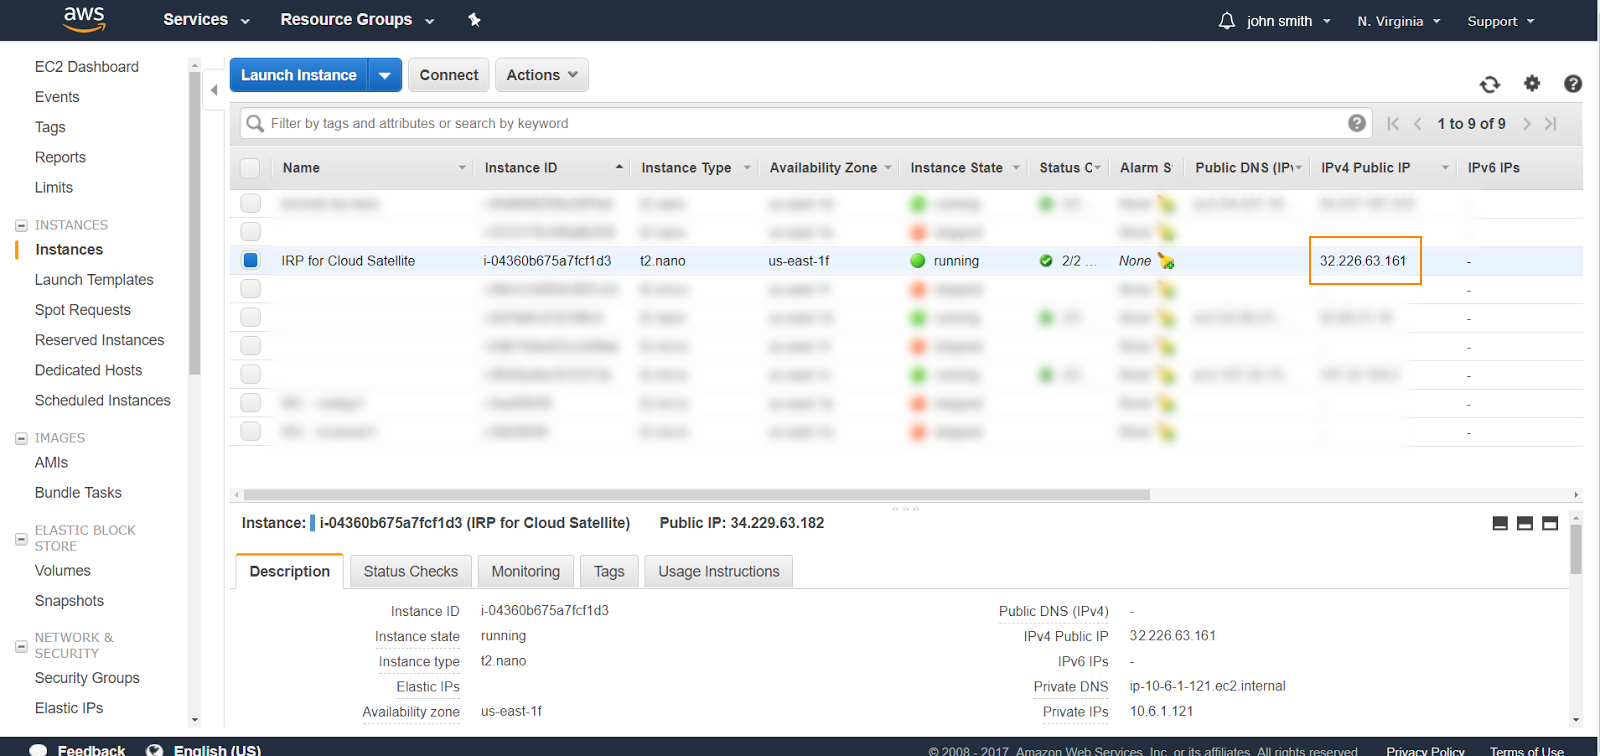The height and width of the screenshot is (756, 1600).
Task: Collapse the INSTANCES section in sidebar
Action: coord(21,225)
